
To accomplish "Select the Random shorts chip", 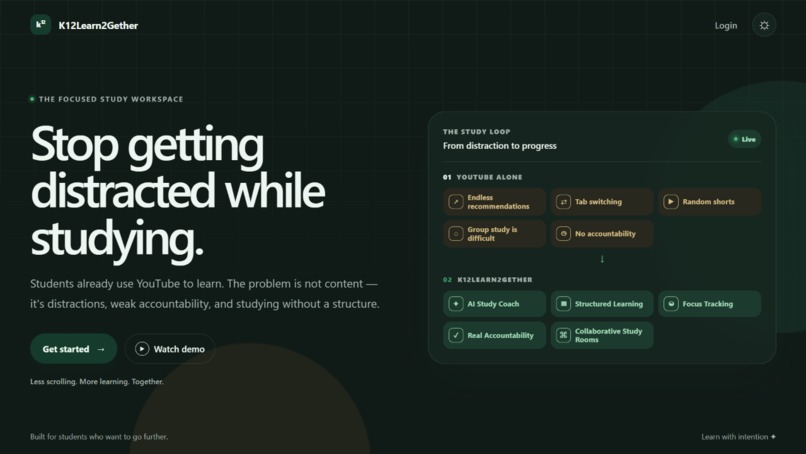I will 709,202.
